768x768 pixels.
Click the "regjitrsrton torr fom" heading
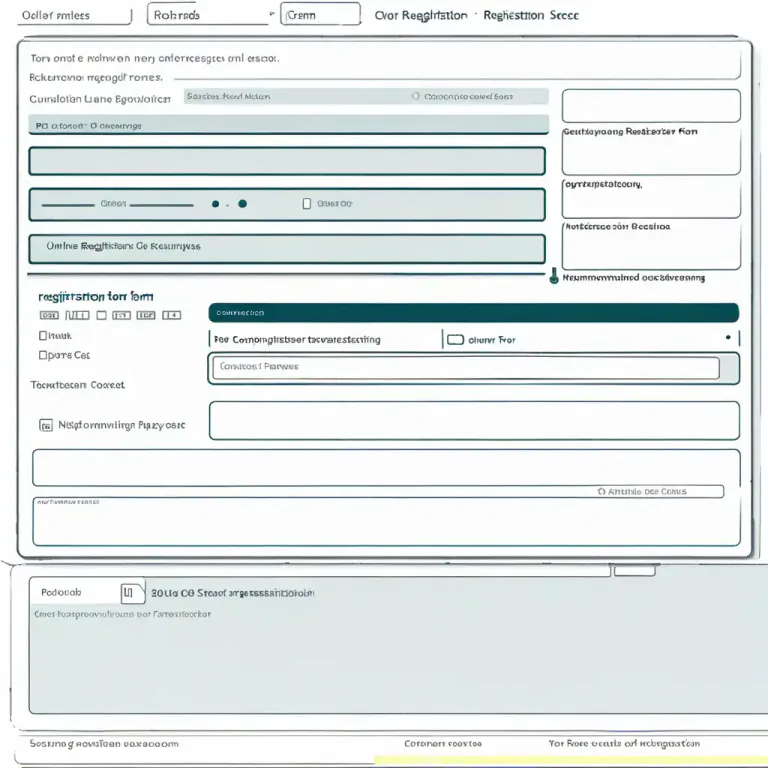click(96, 296)
